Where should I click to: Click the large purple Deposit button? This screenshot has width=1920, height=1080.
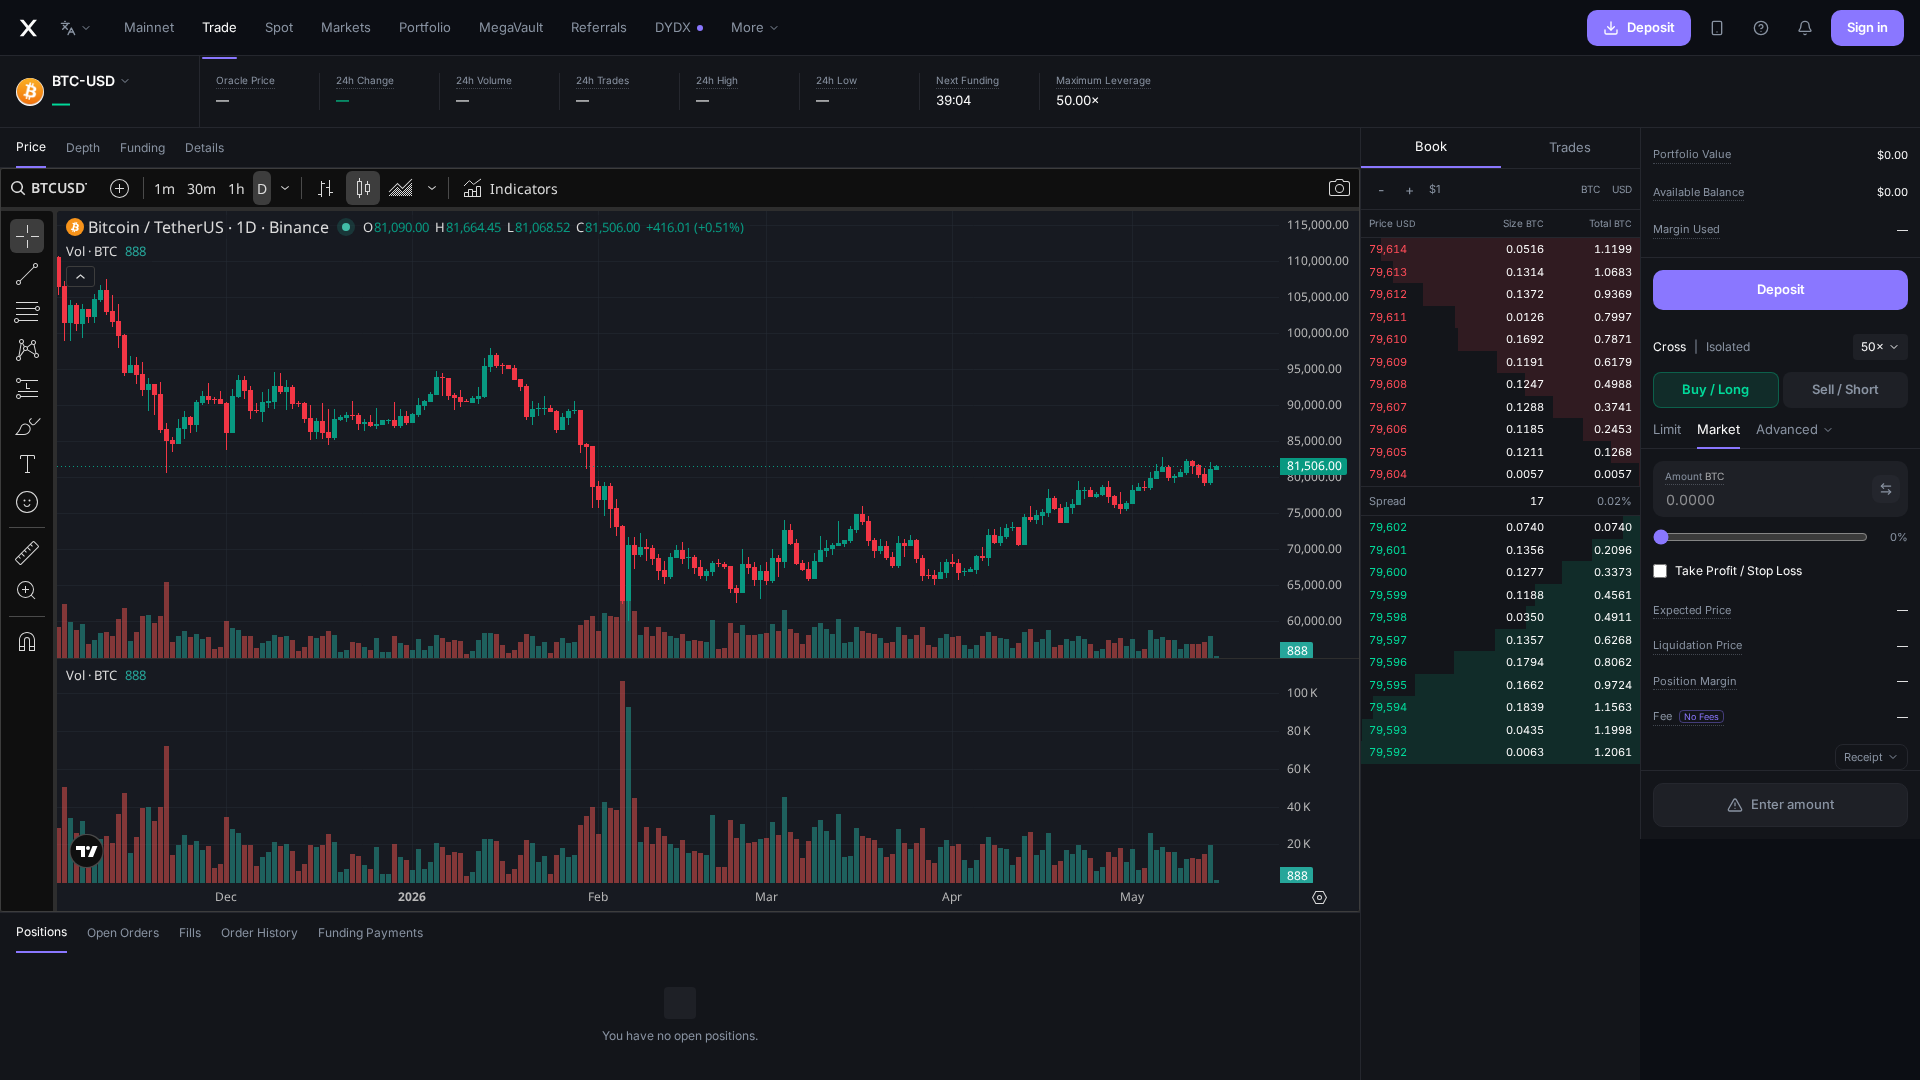(x=1780, y=290)
